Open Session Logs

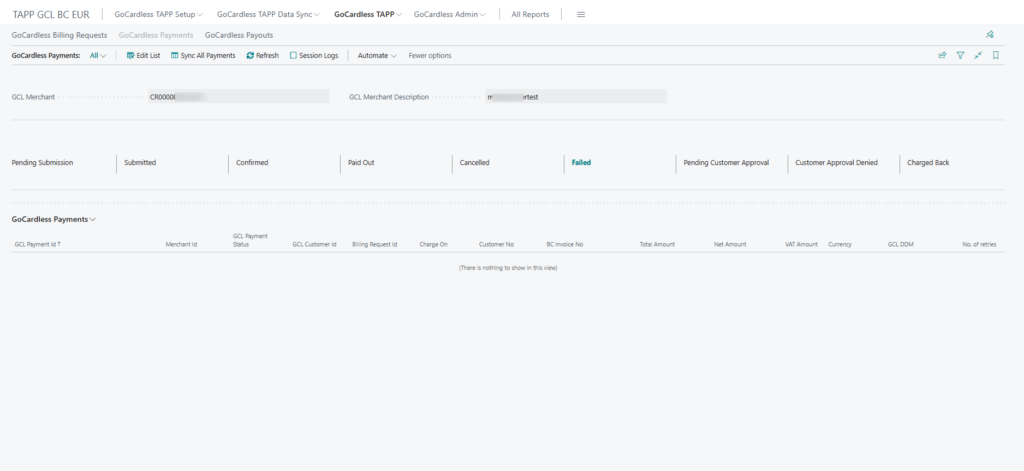pos(293,56)
